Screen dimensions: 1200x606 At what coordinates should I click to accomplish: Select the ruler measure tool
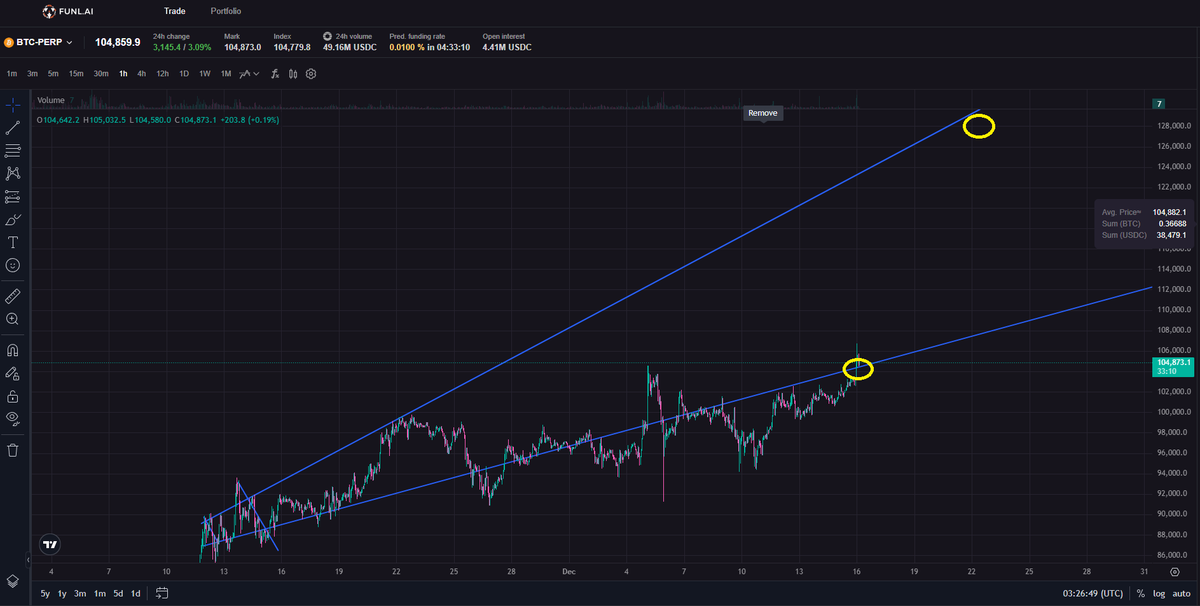point(12,296)
